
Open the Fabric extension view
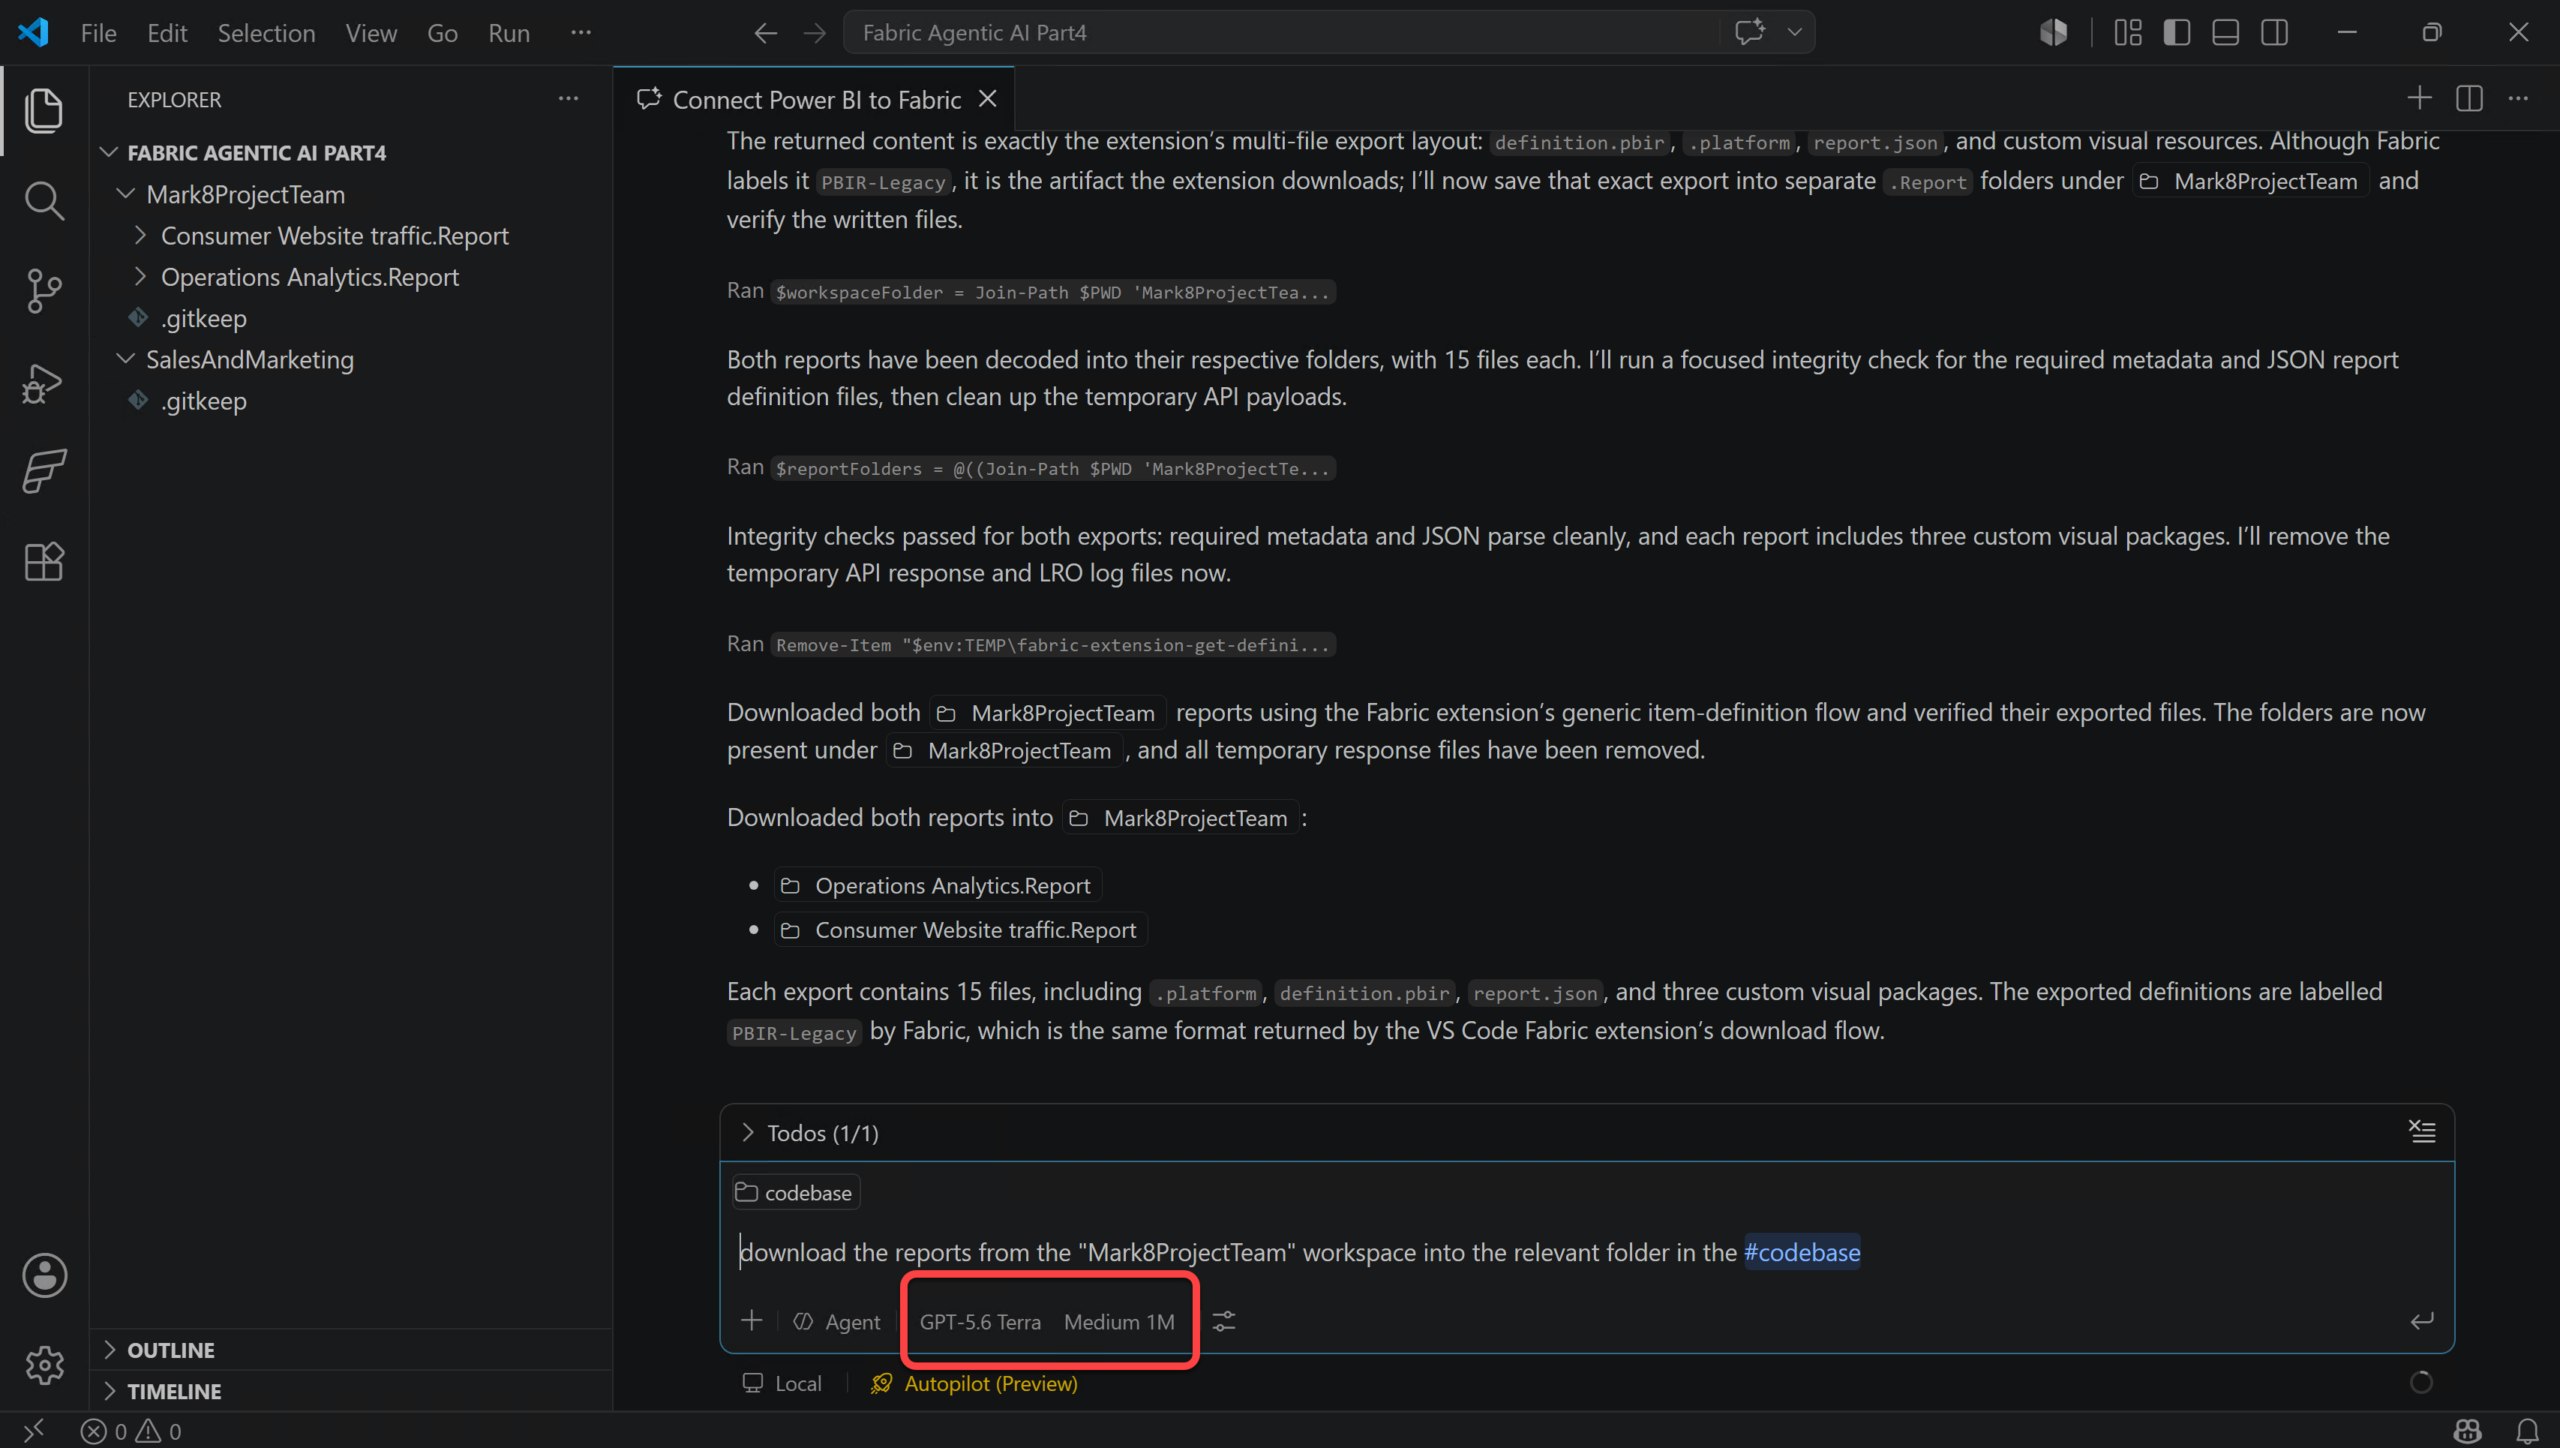44,471
